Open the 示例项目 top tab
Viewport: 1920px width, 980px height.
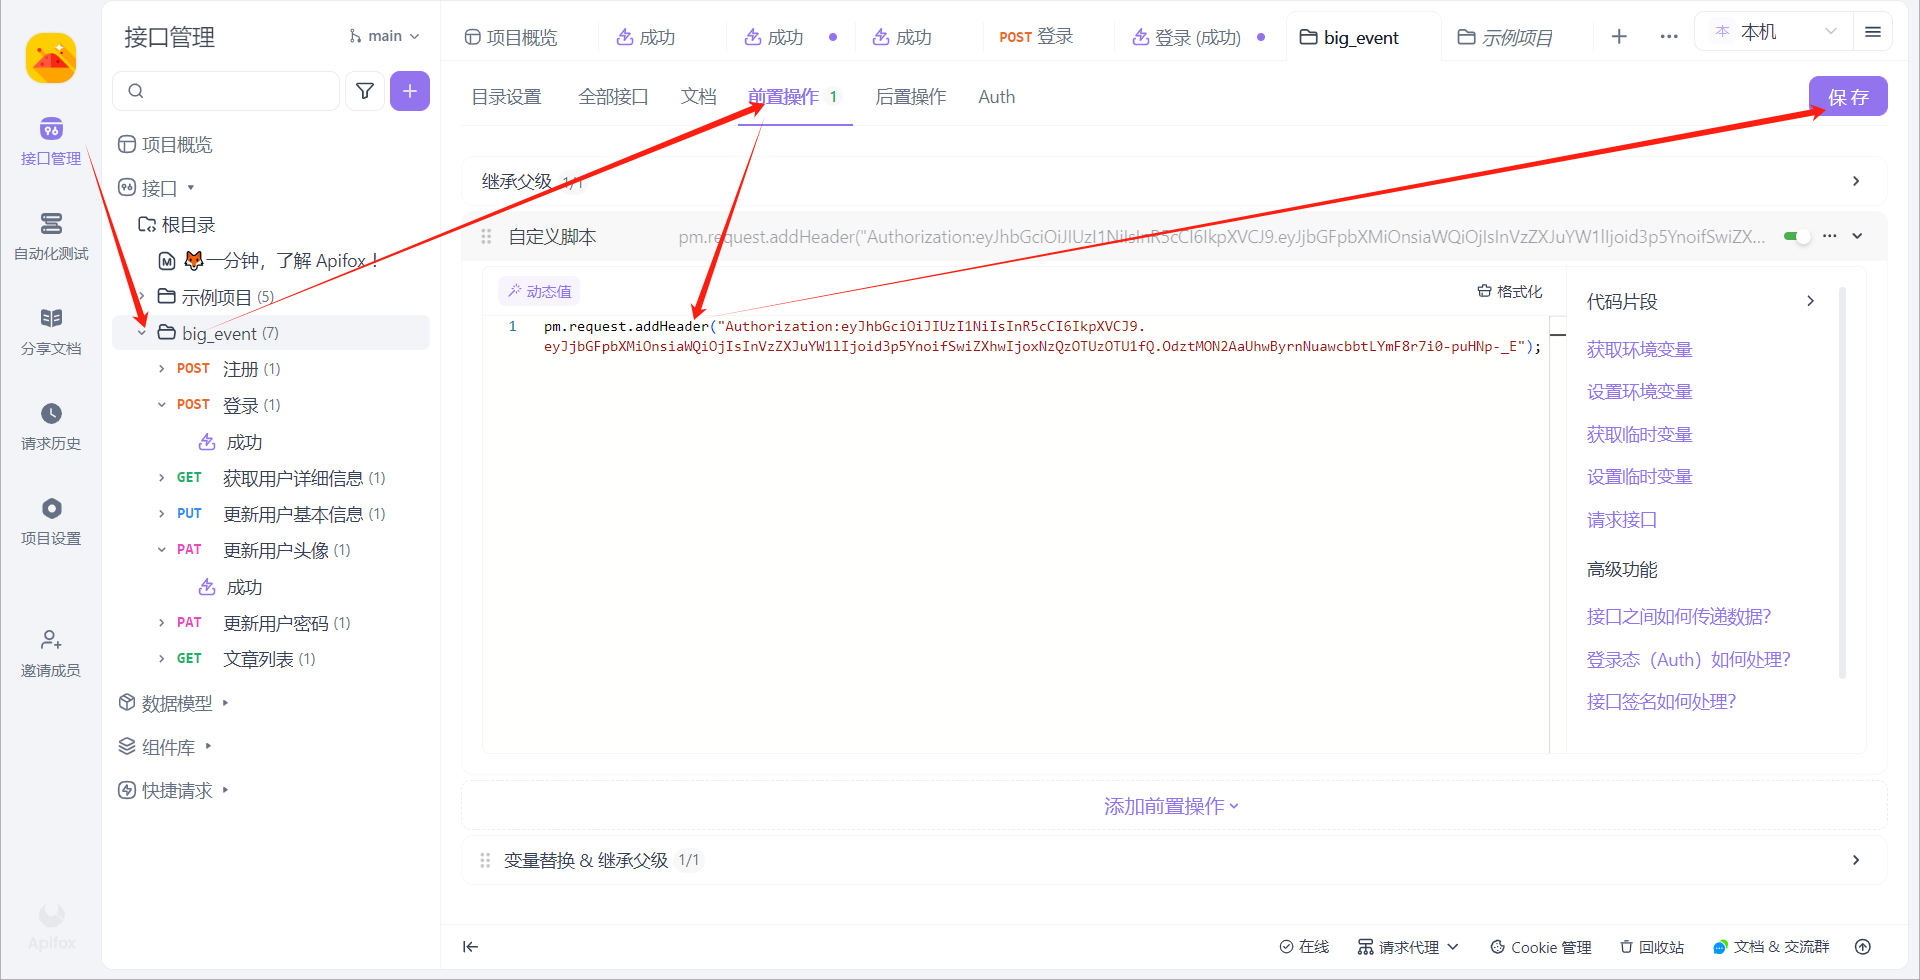[1506, 37]
